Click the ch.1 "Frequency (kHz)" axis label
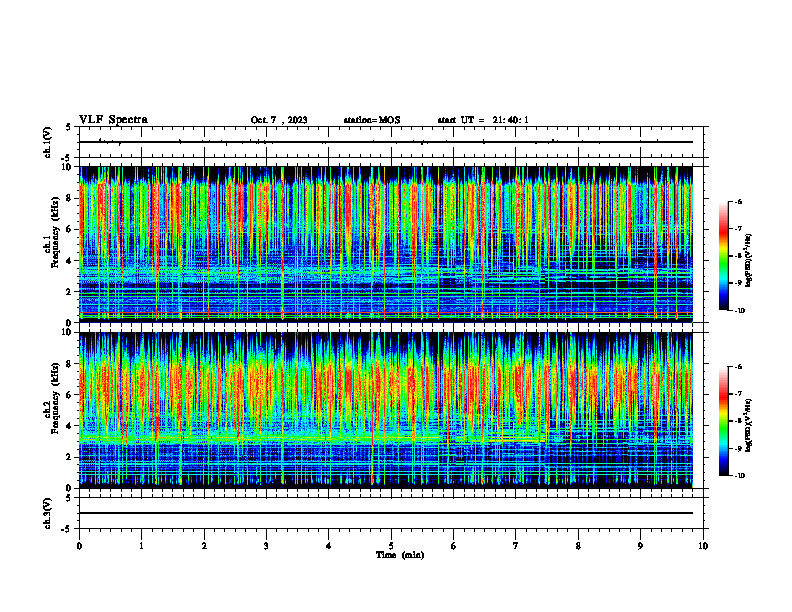Viewport: 792px width, 612px height. 55,232
